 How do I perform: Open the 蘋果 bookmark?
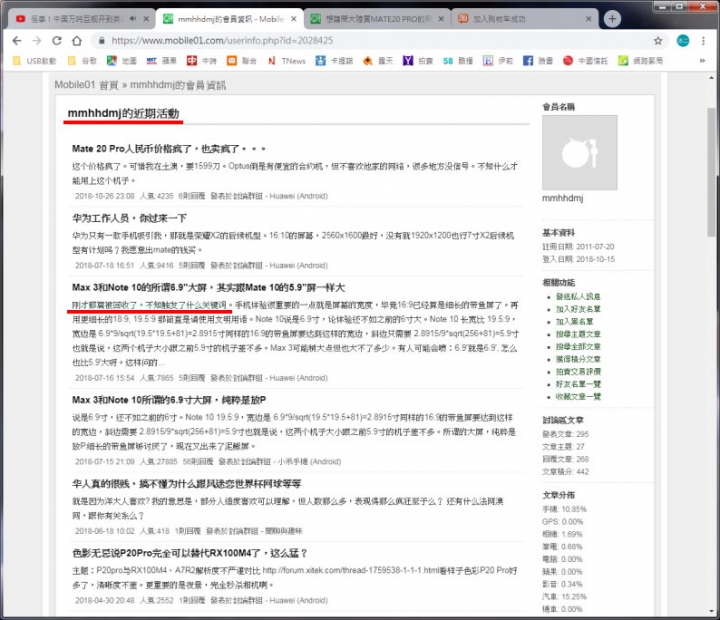pyautogui.click(x=162, y=61)
